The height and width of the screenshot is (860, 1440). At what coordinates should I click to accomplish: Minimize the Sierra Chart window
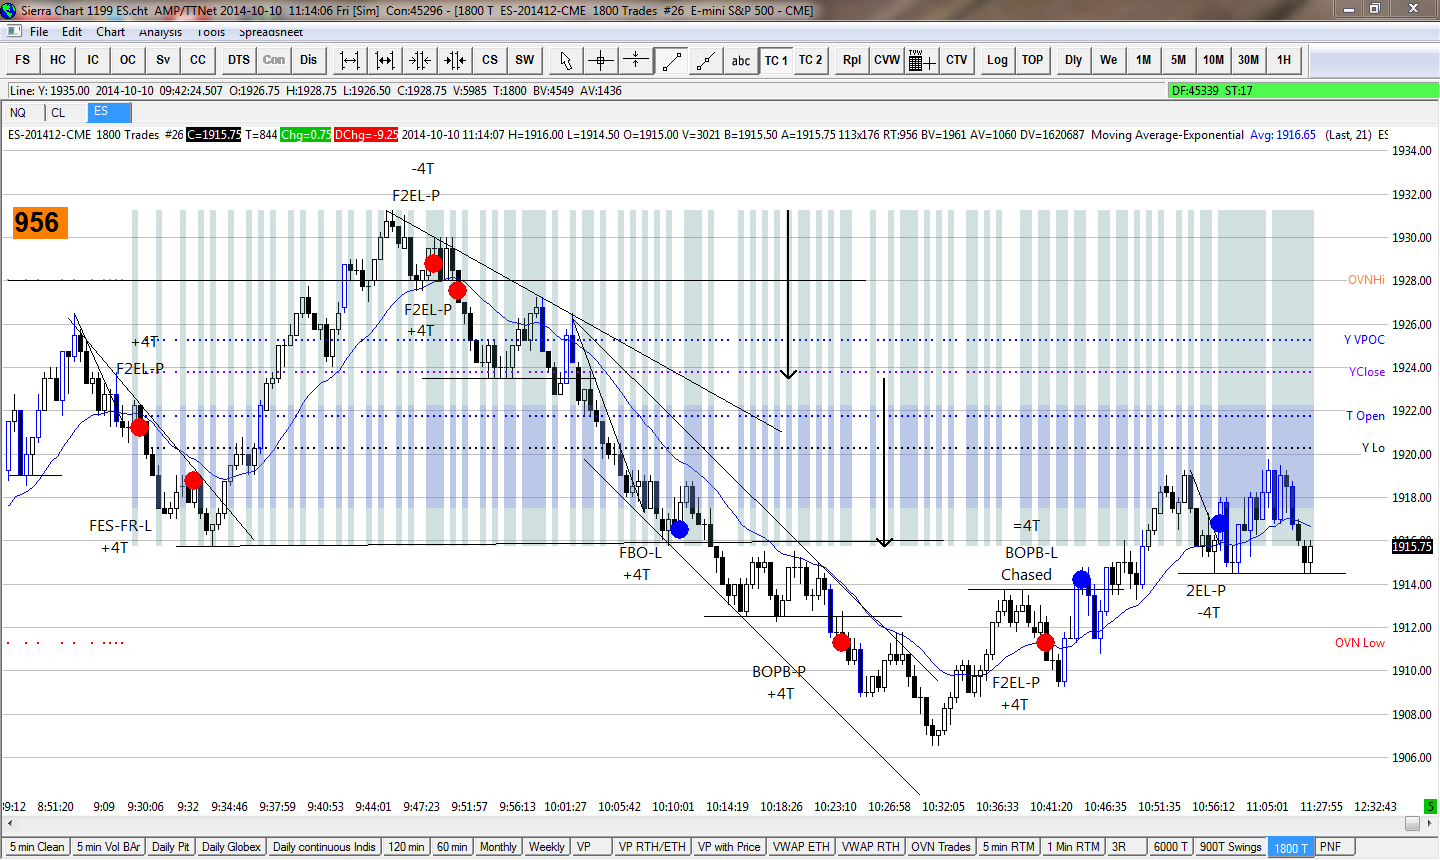[x=1348, y=9]
